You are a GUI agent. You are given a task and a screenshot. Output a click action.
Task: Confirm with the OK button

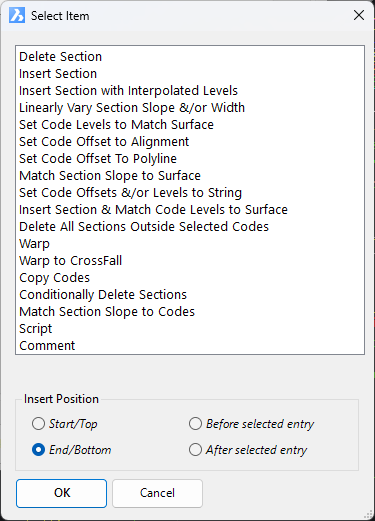click(62, 493)
